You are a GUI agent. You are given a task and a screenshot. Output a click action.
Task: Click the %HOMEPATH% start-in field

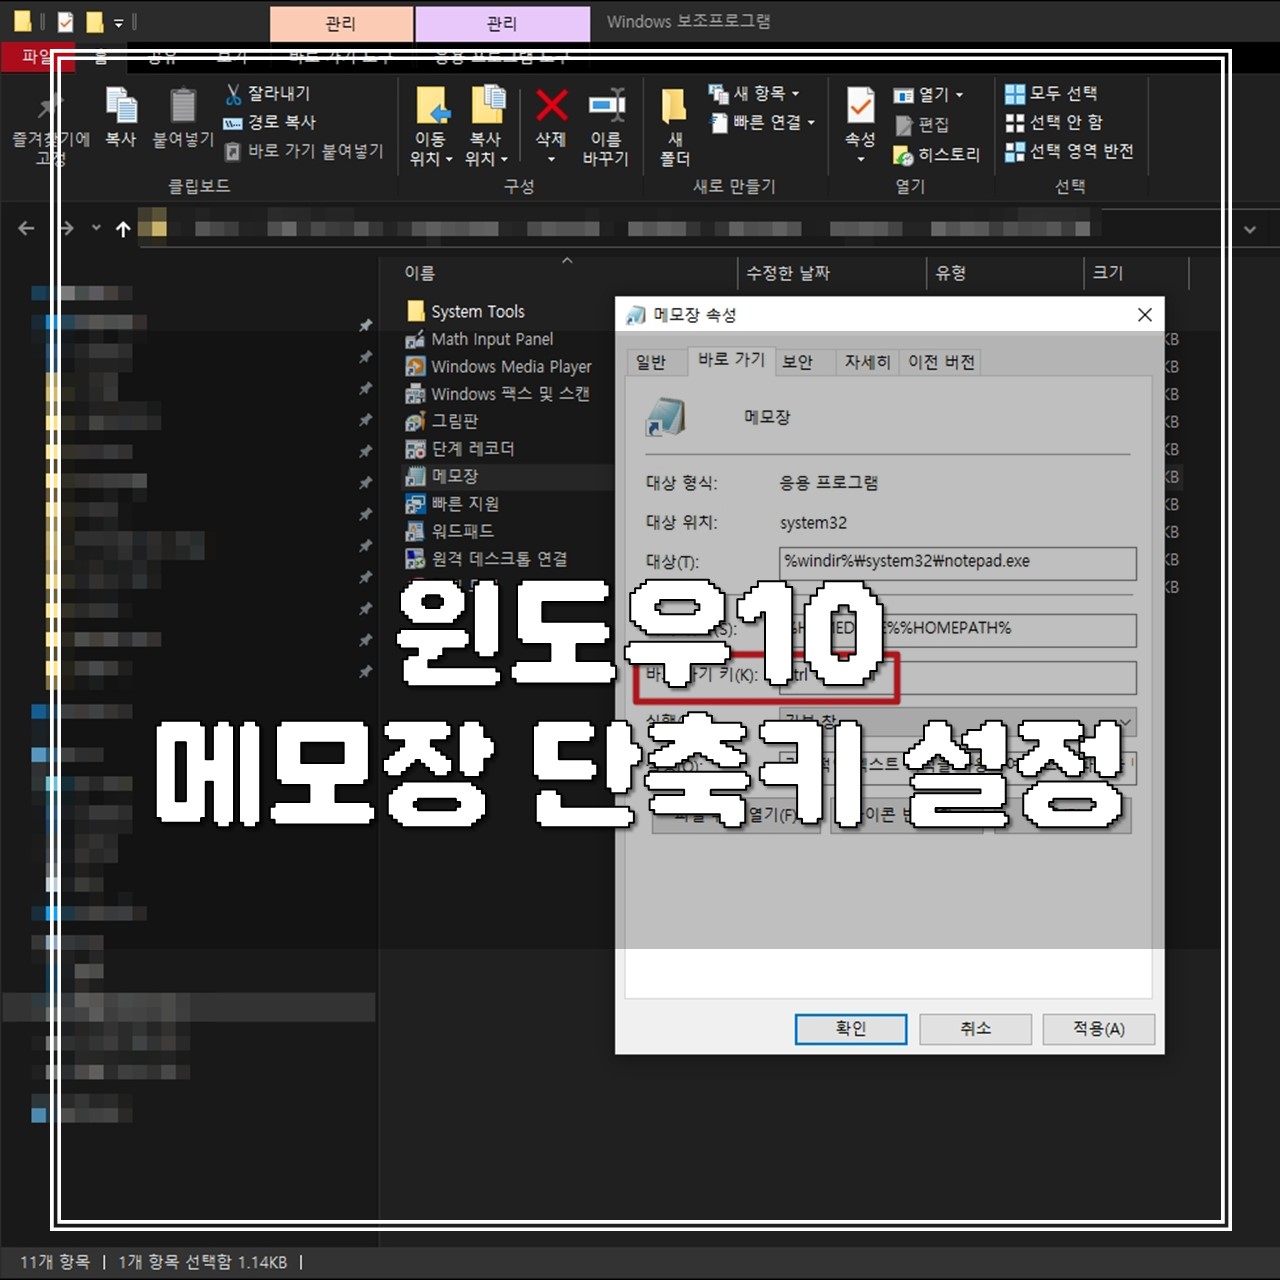coord(958,629)
